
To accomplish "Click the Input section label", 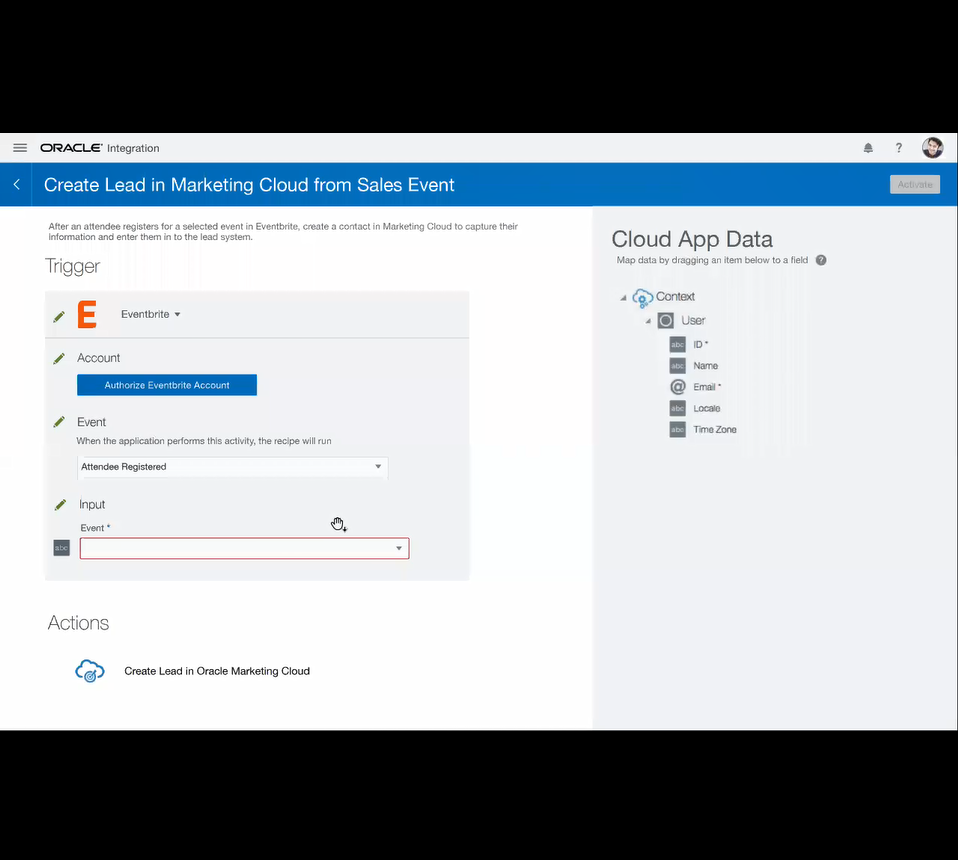I will 92,505.
